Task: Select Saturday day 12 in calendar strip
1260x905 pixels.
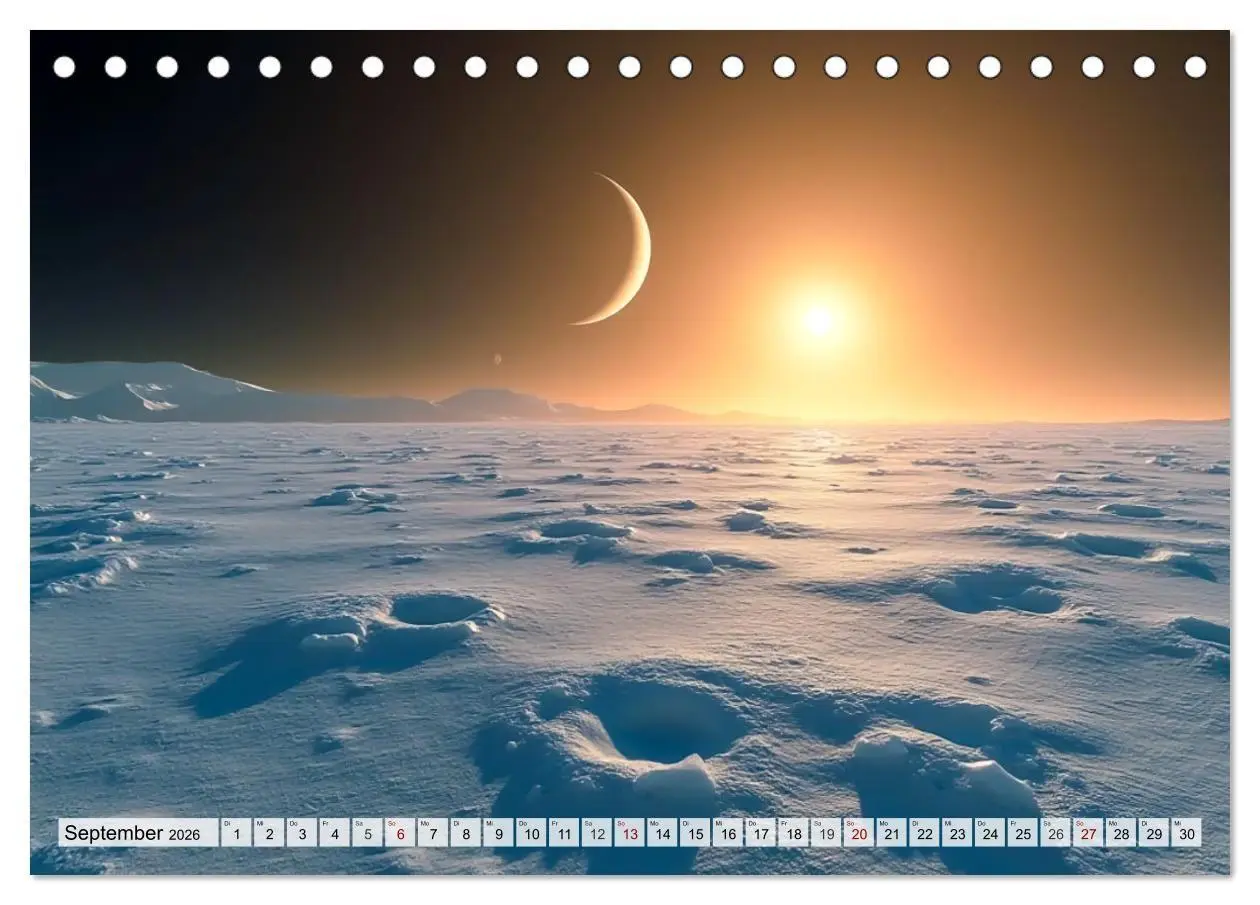Action: click(x=597, y=833)
